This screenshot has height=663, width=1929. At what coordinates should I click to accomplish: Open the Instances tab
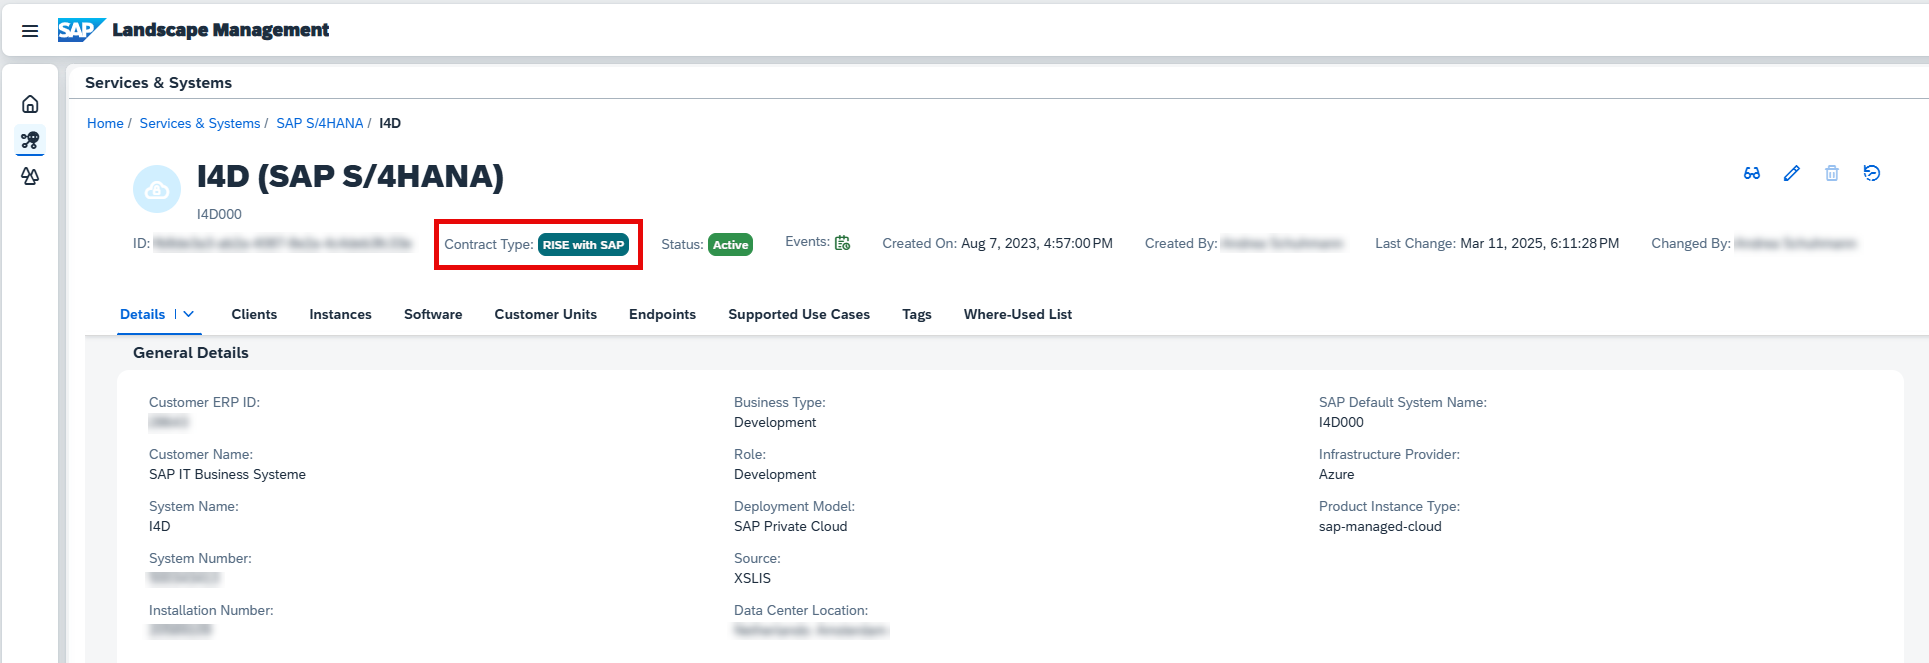pyautogui.click(x=340, y=314)
